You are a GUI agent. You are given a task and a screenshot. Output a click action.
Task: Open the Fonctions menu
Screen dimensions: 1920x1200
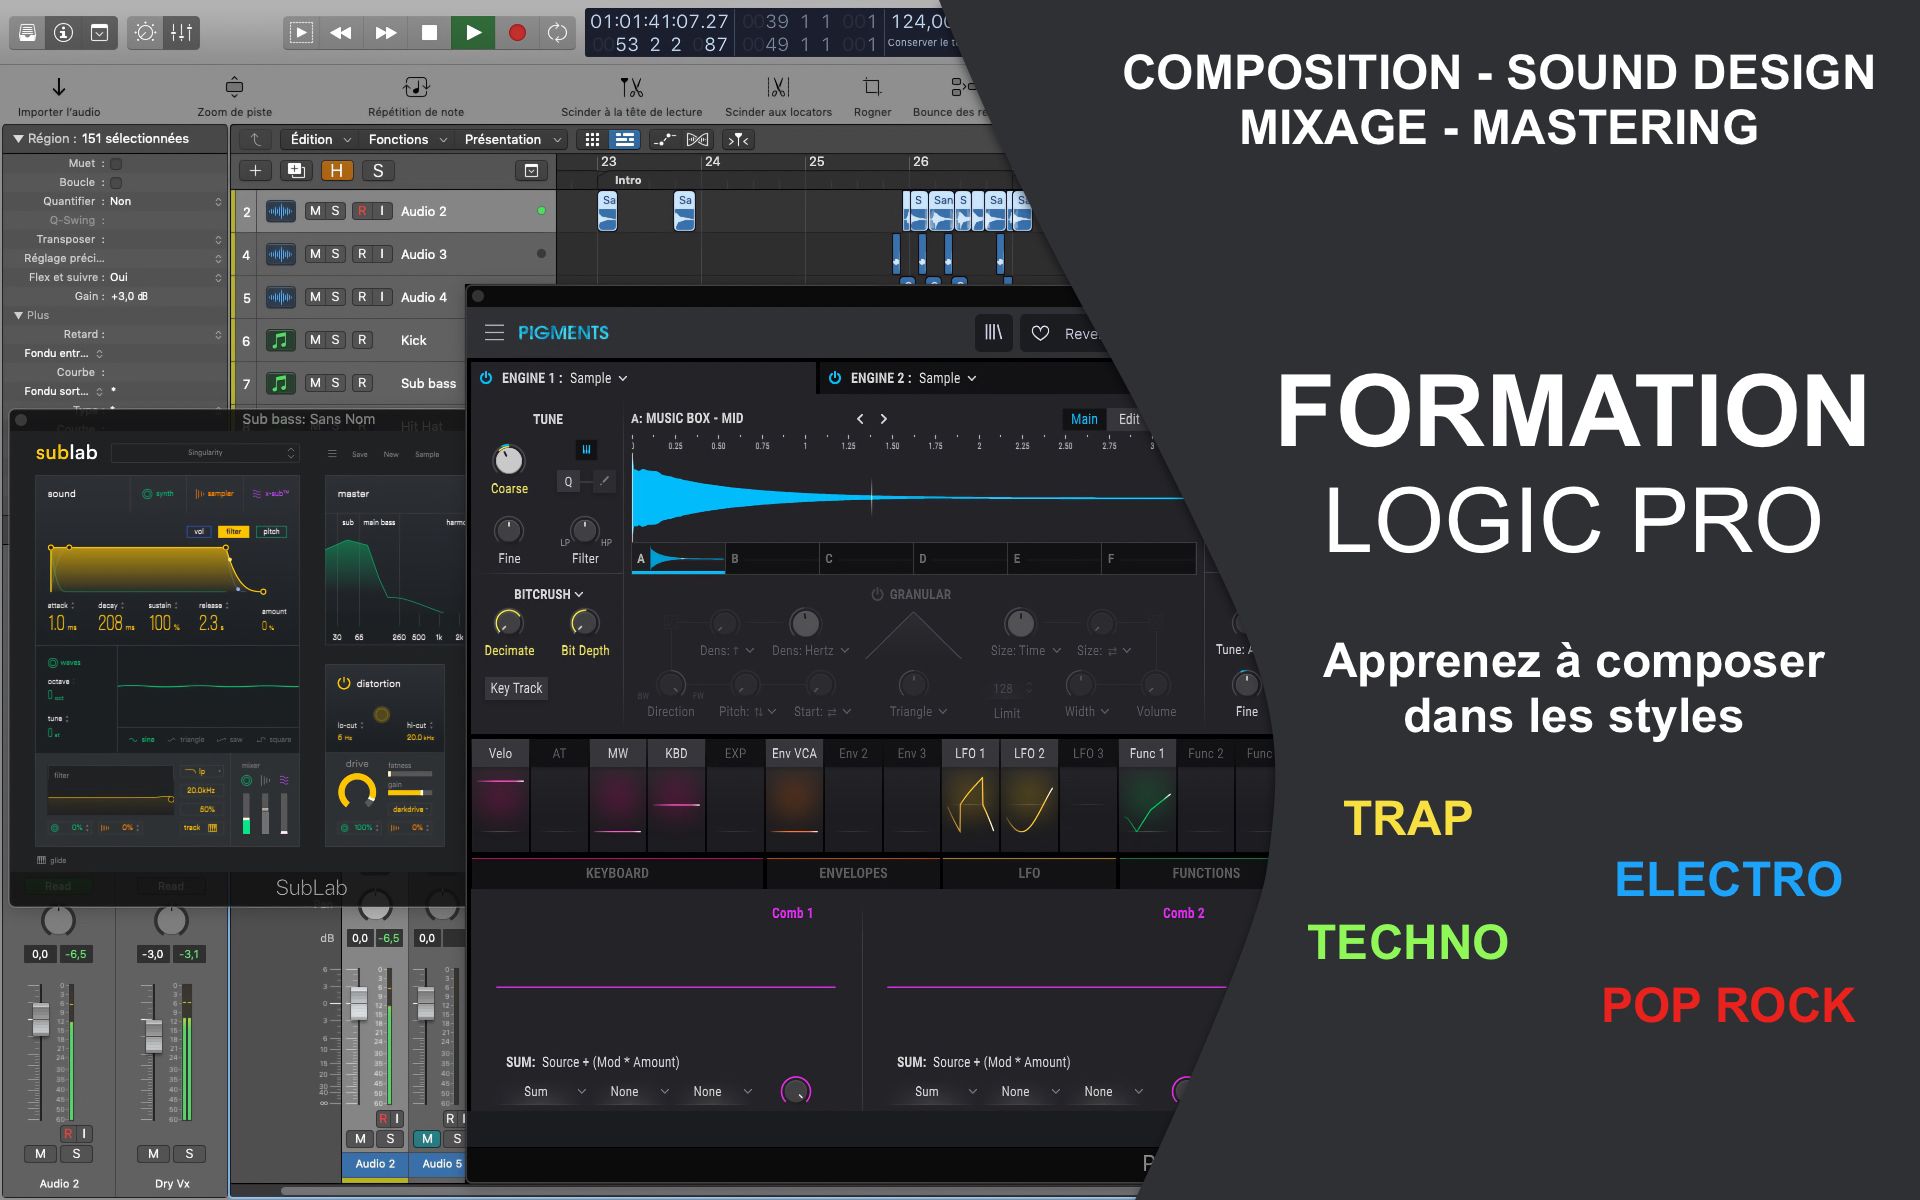coord(407,139)
